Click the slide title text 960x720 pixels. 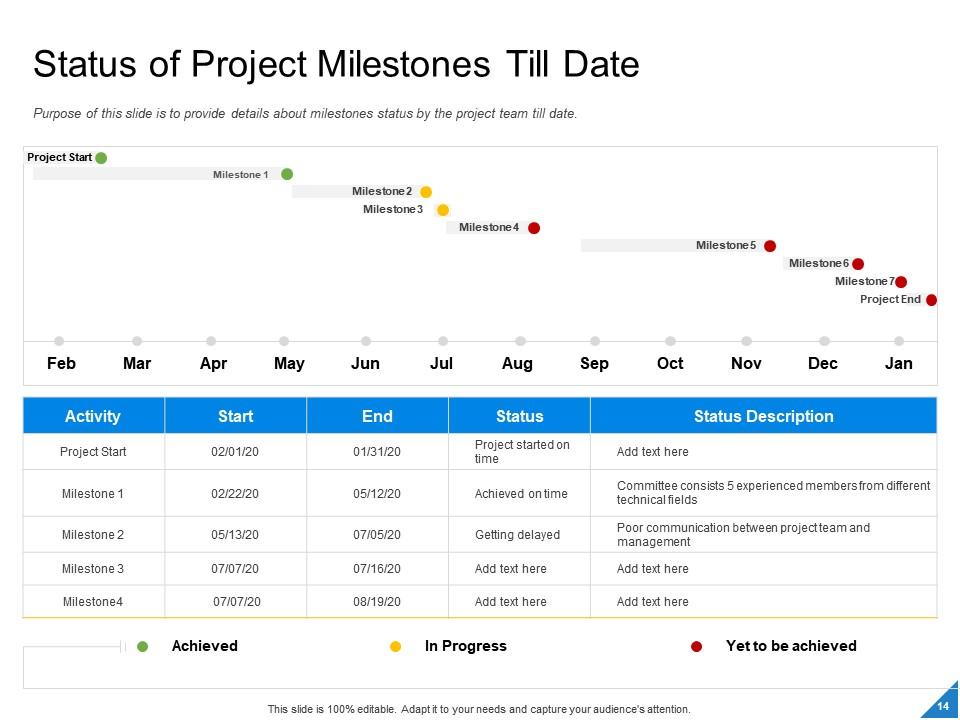point(336,65)
